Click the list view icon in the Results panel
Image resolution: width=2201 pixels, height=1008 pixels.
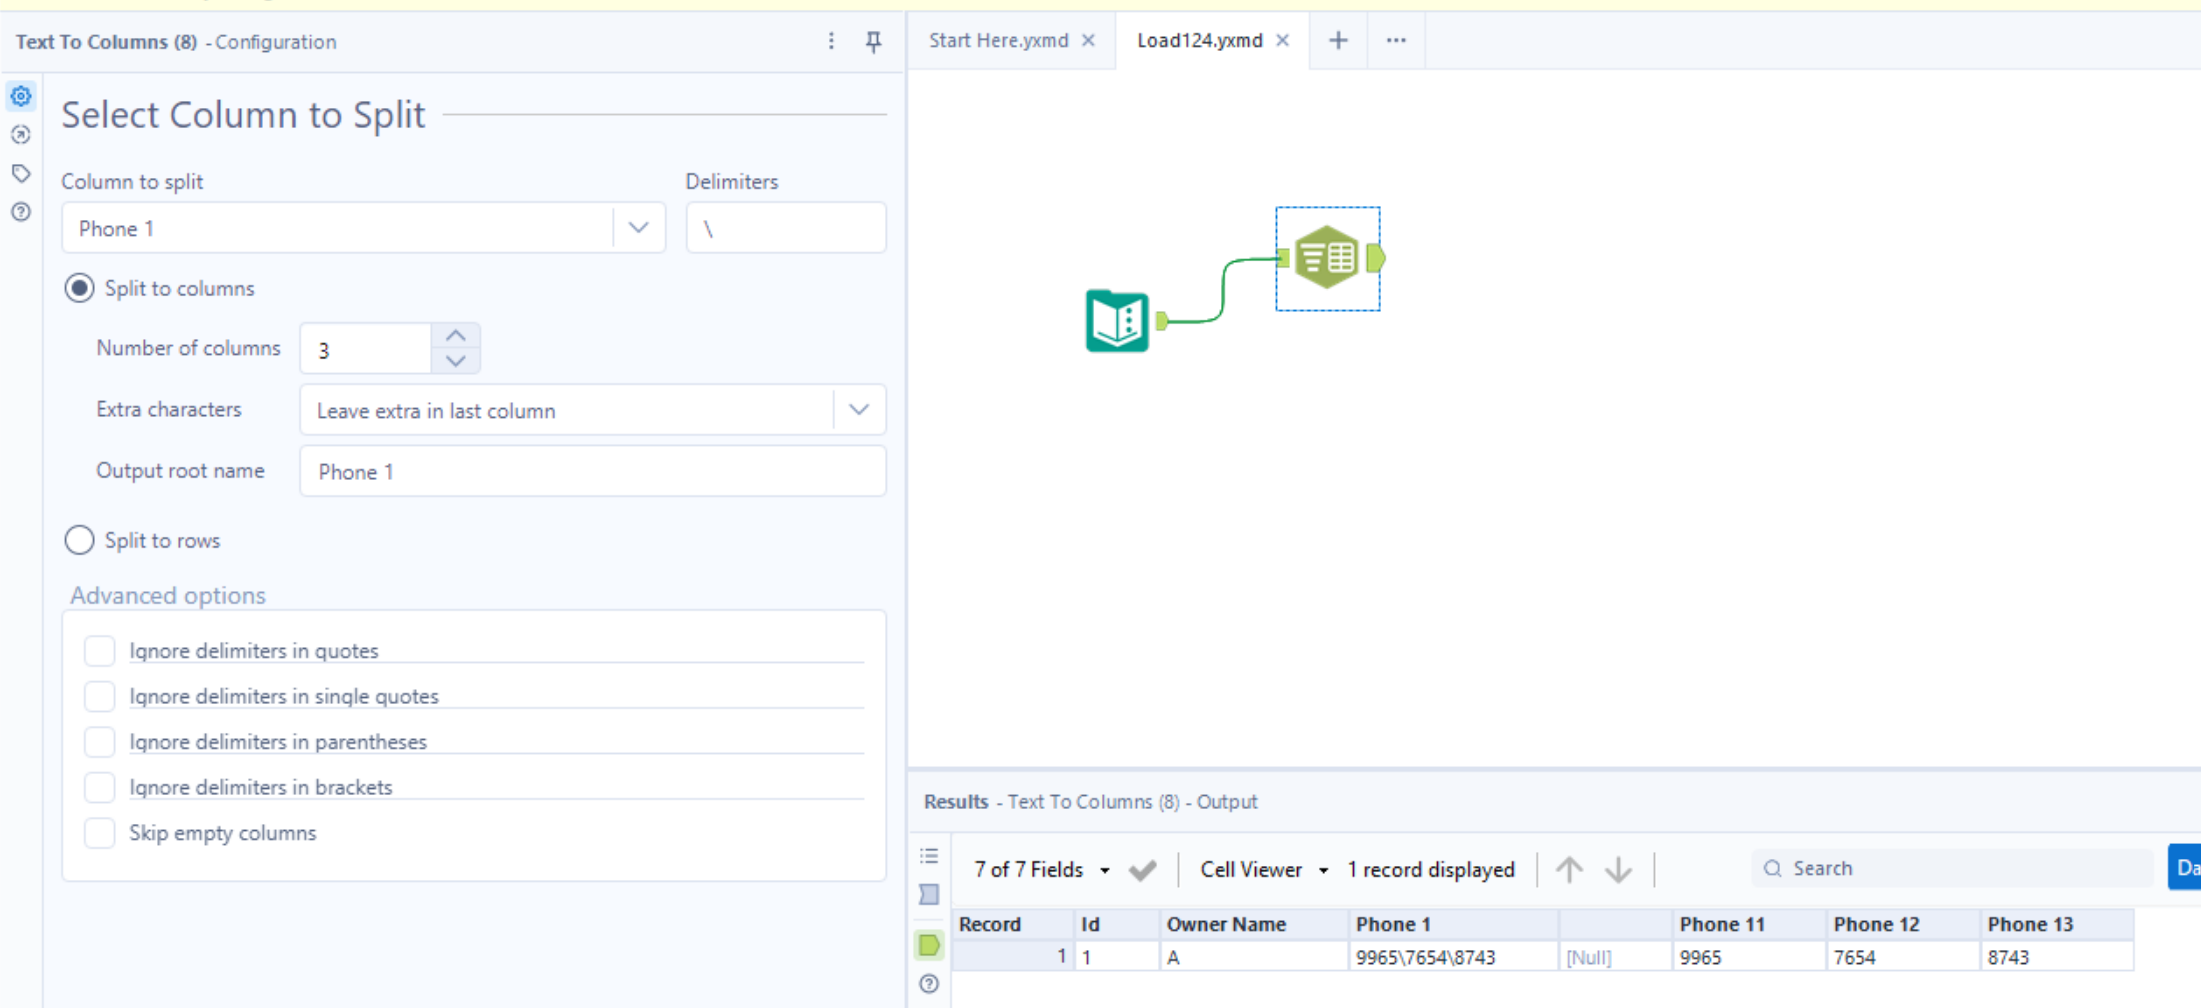pyautogui.click(x=928, y=856)
